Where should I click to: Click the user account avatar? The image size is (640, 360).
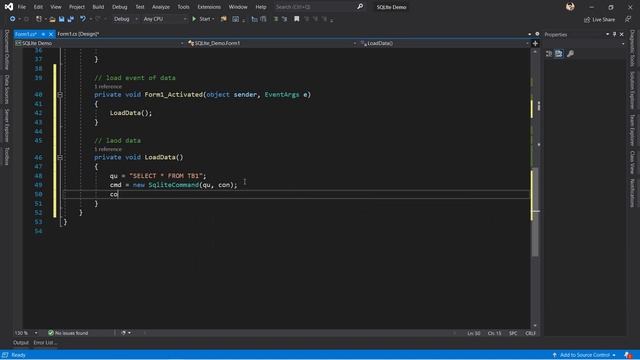(570, 7)
